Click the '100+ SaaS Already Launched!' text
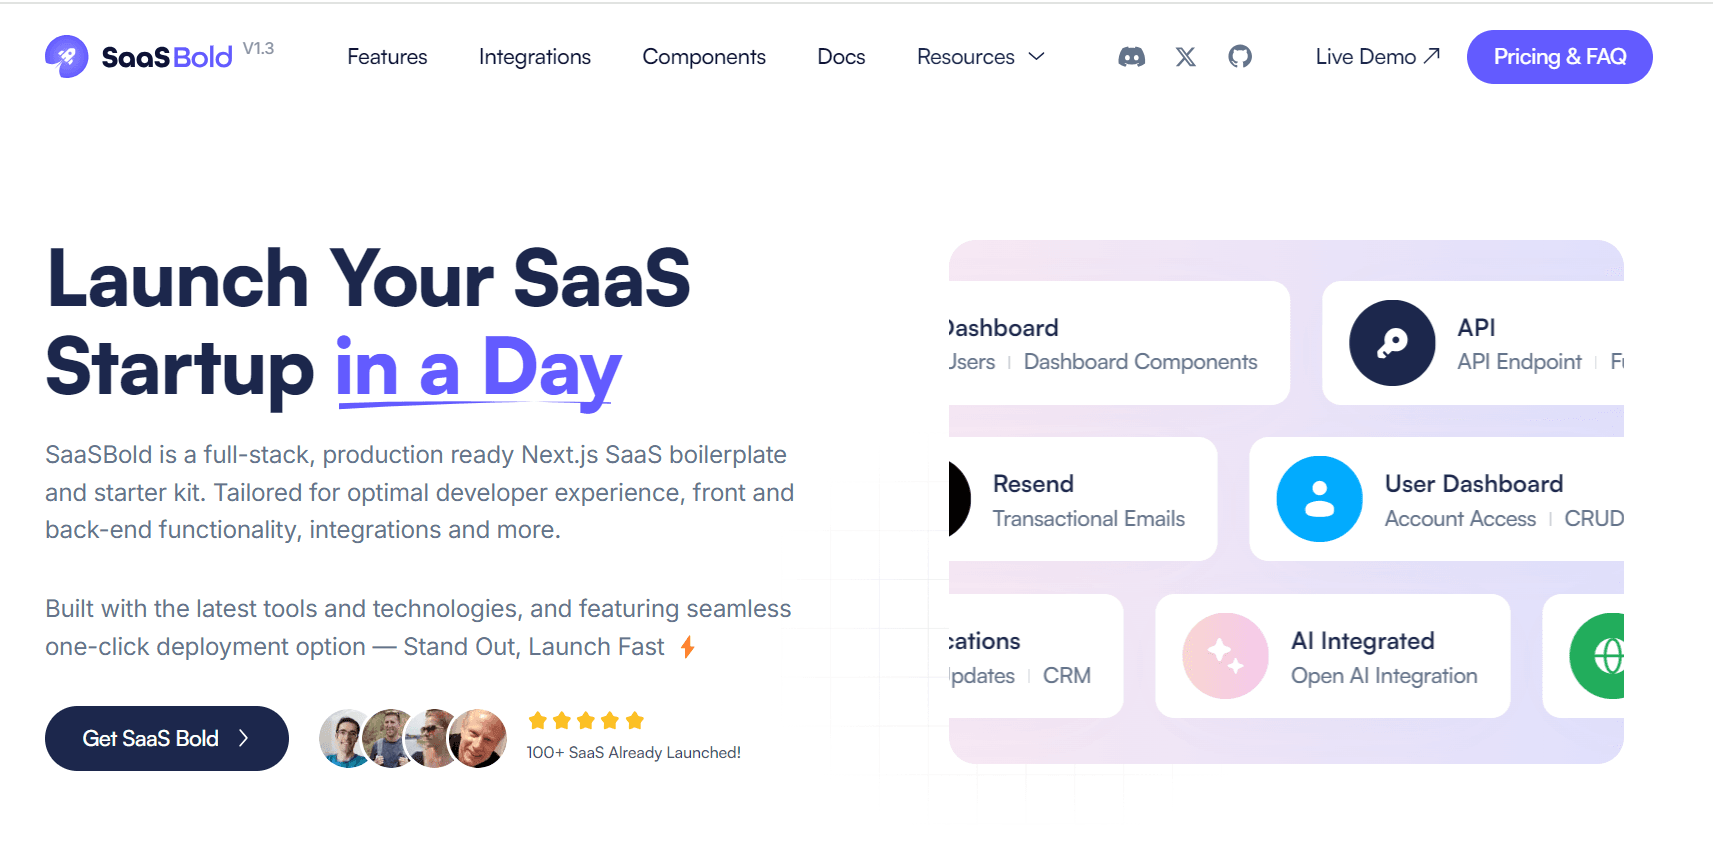This screenshot has width=1713, height=867. (634, 753)
